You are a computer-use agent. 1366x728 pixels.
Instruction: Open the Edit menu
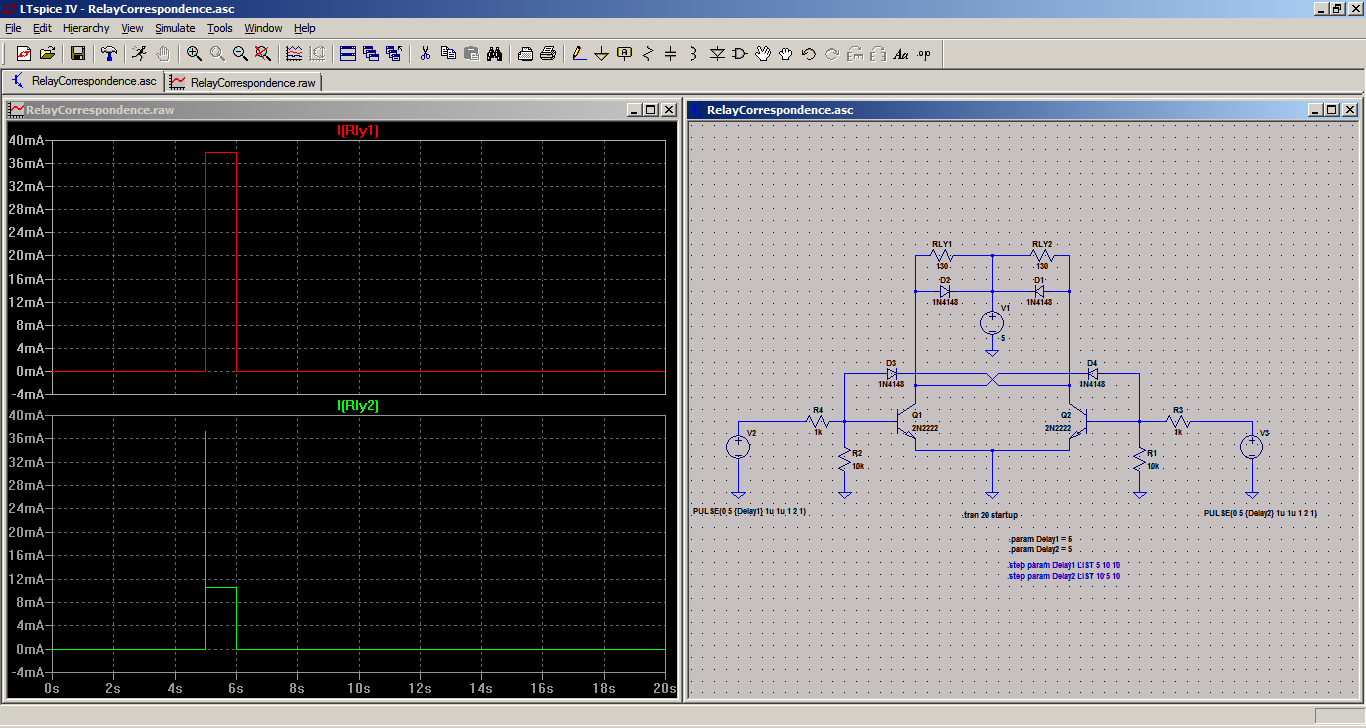pos(42,28)
